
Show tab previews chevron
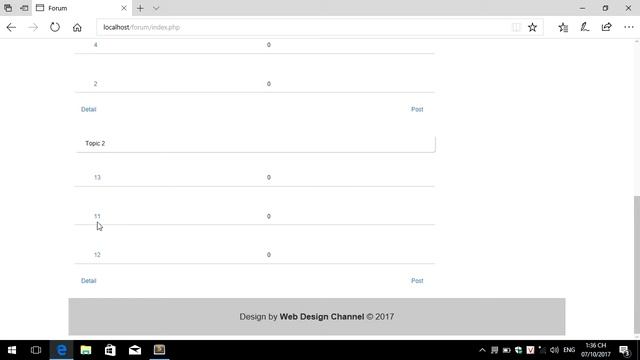pos(156,8)
